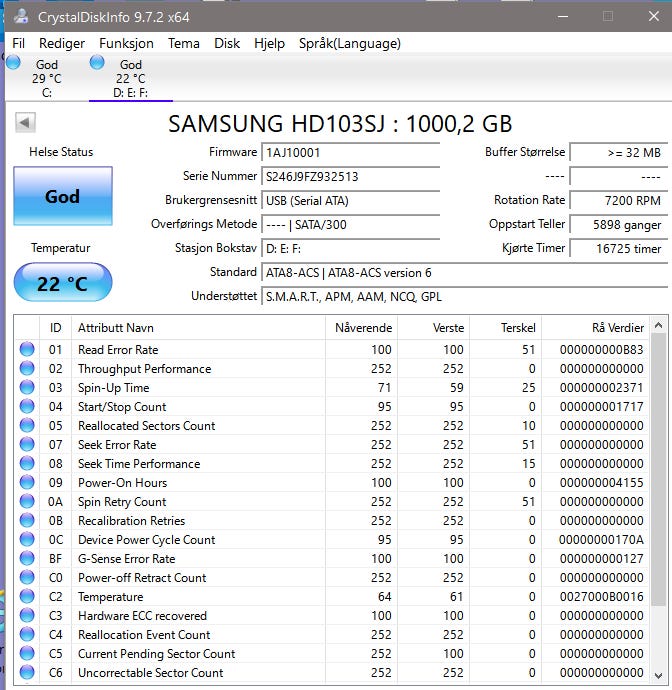672x690 pixels.
Task: Open the Språk(Language) menu
Action: (349, 43)
